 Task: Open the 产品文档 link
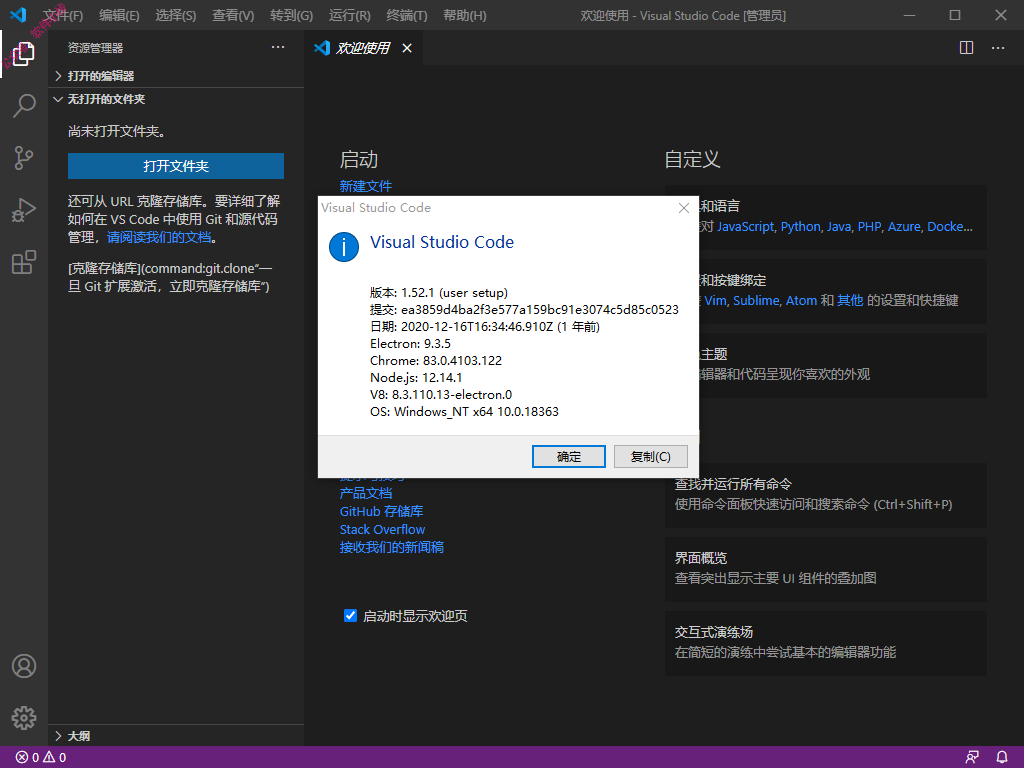[x=365, y=493]
